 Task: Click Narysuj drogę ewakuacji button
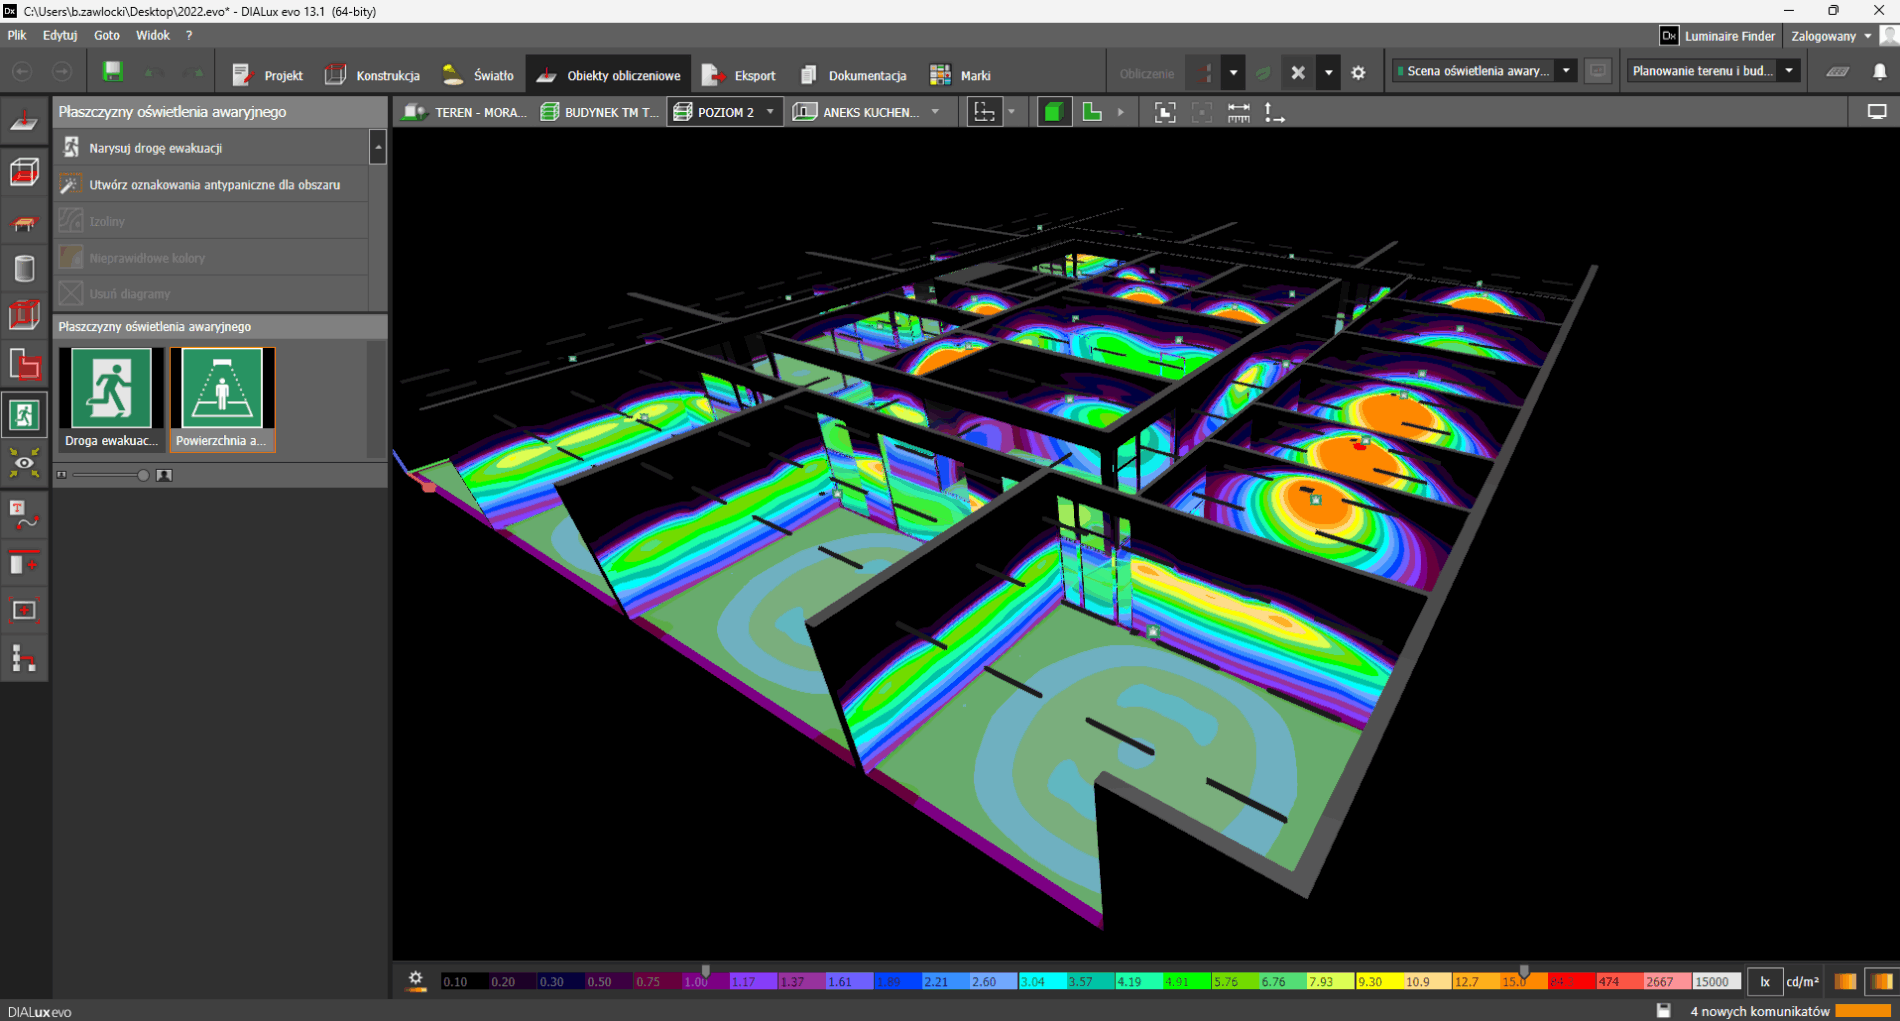[x=155, y=148]
